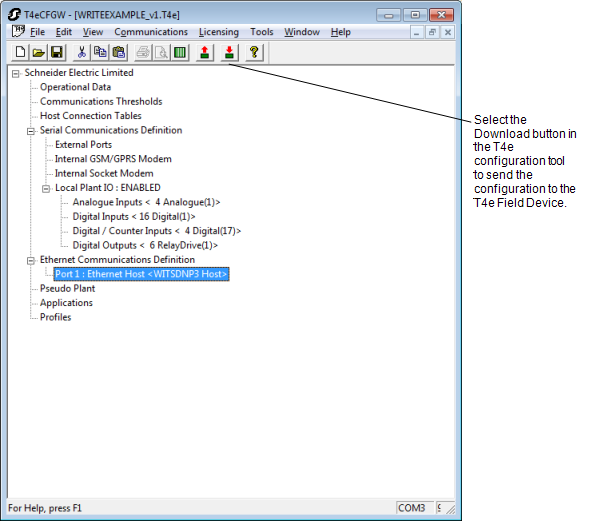Select Internal Socket Modem item
This screenshot has height=521, width=593.
point(104,173)
